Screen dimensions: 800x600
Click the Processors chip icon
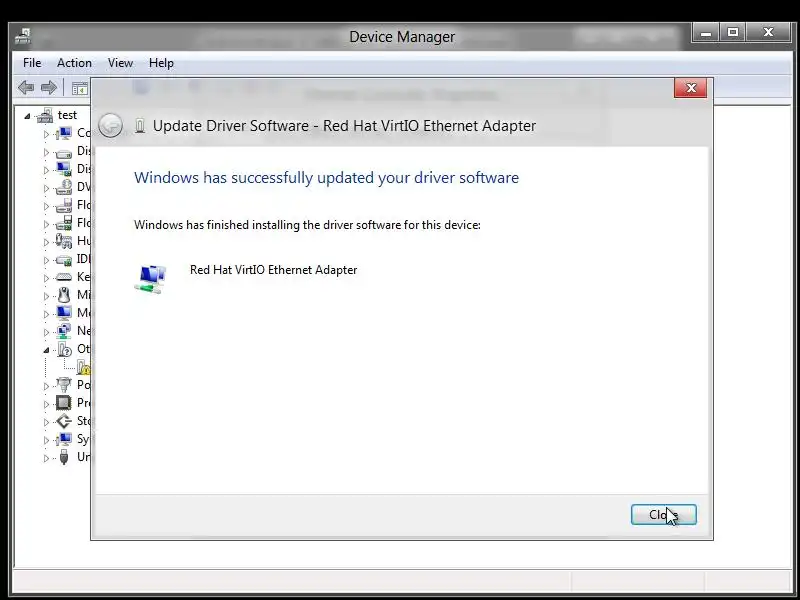pos(64,403)
